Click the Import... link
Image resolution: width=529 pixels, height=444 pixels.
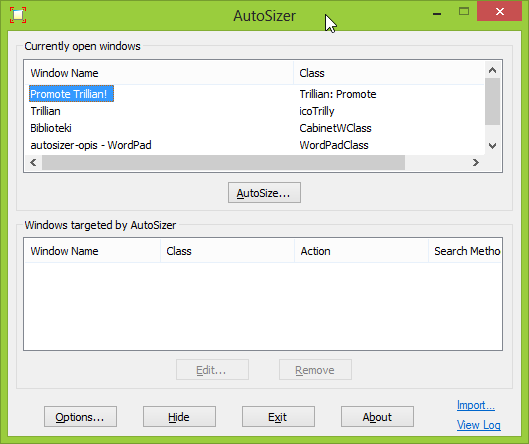tap(476, 405)
